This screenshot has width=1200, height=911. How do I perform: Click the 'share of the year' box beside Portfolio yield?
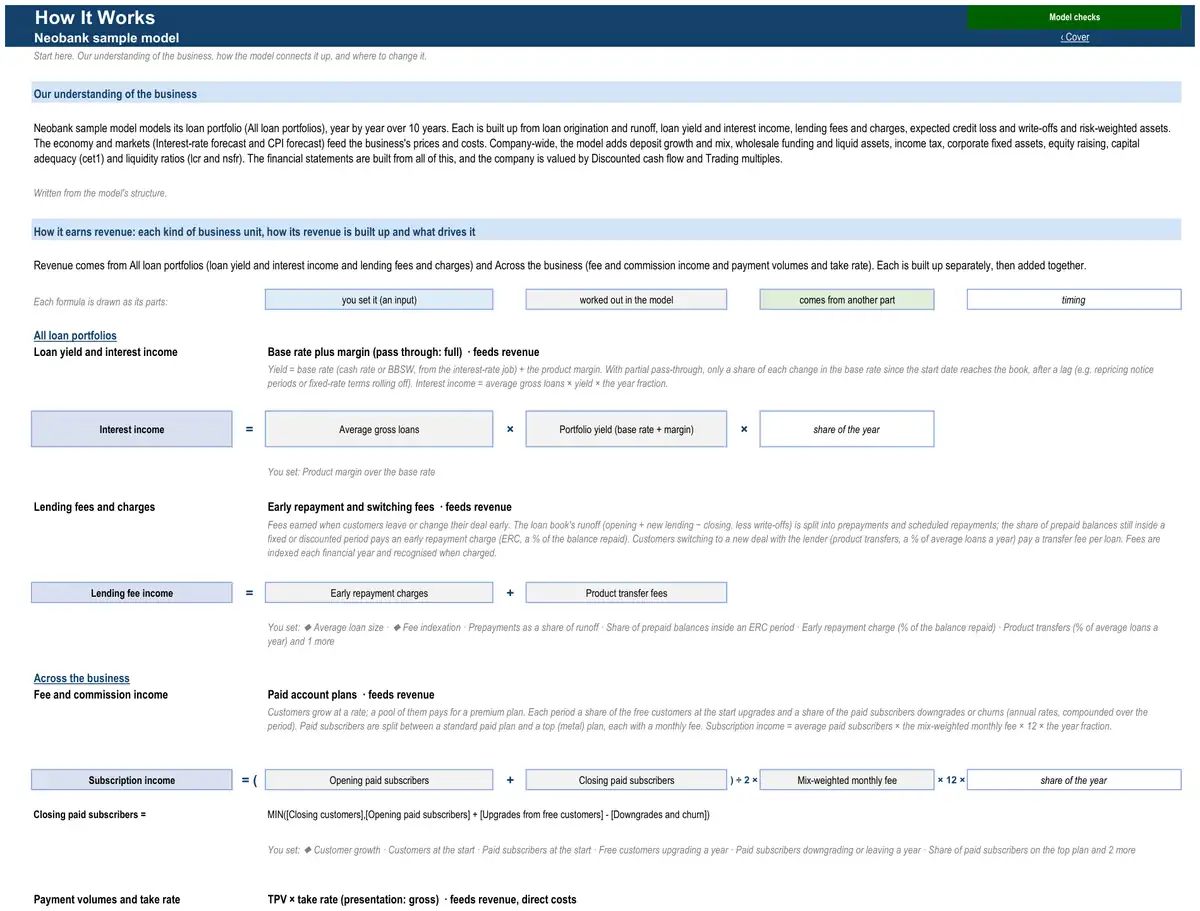coord(847,429)
